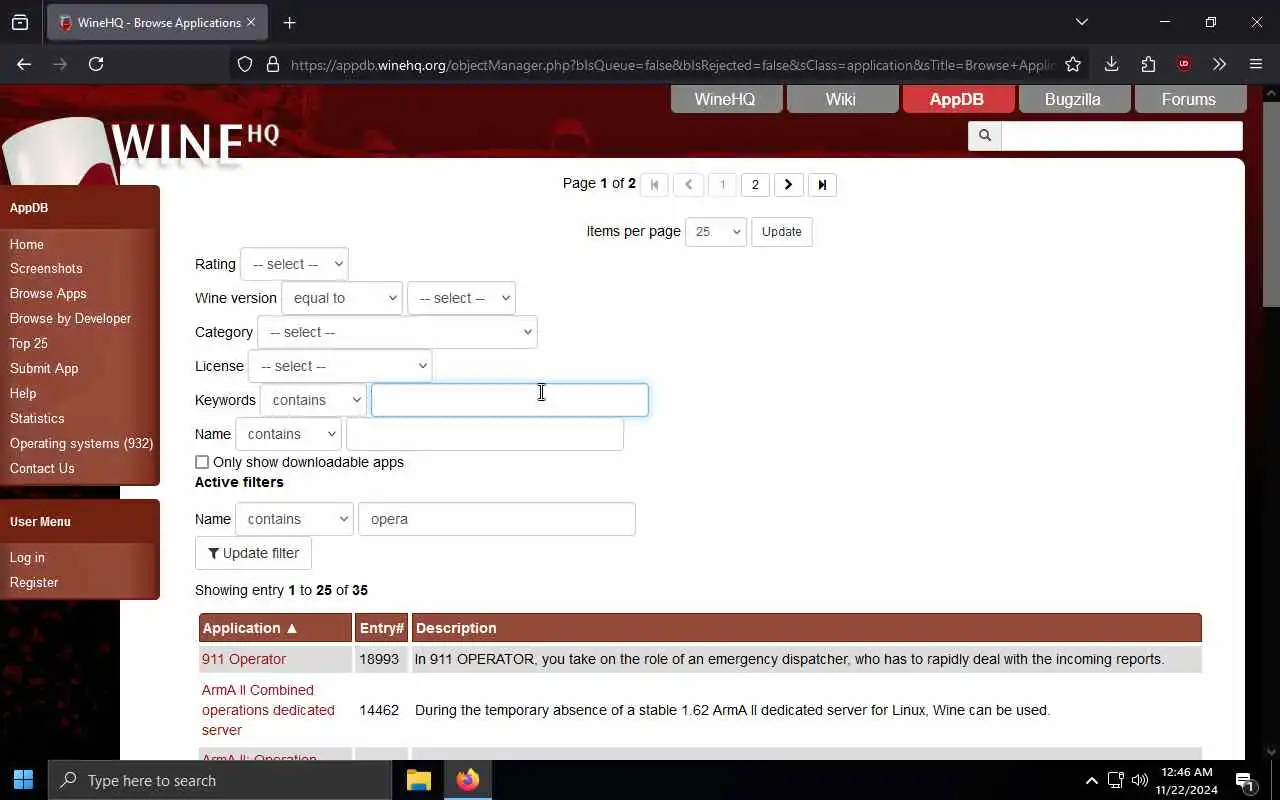This screenshot has width=1280, height=800.
Task: Sort by Entry# column header
Action: (x=382, y=628)
